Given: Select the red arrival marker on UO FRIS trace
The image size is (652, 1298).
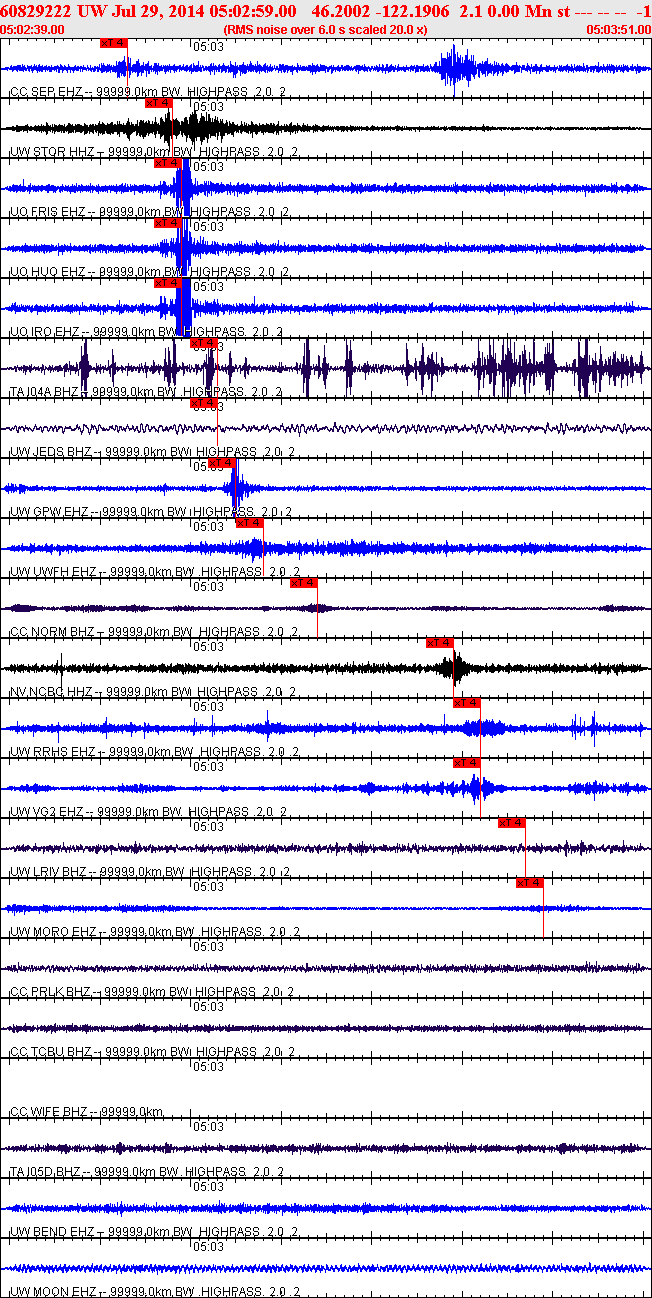Looking at the screenshot, I should 168,163.
